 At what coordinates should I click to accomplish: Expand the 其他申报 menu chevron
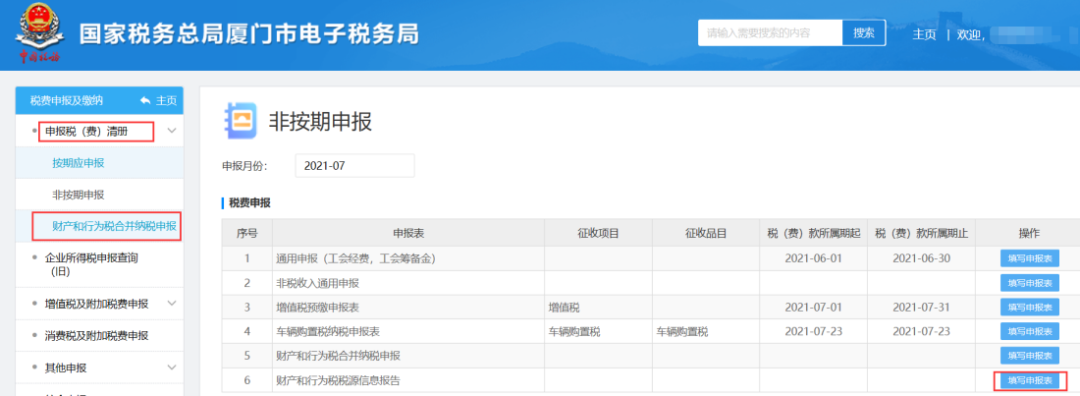click(172, 368)
